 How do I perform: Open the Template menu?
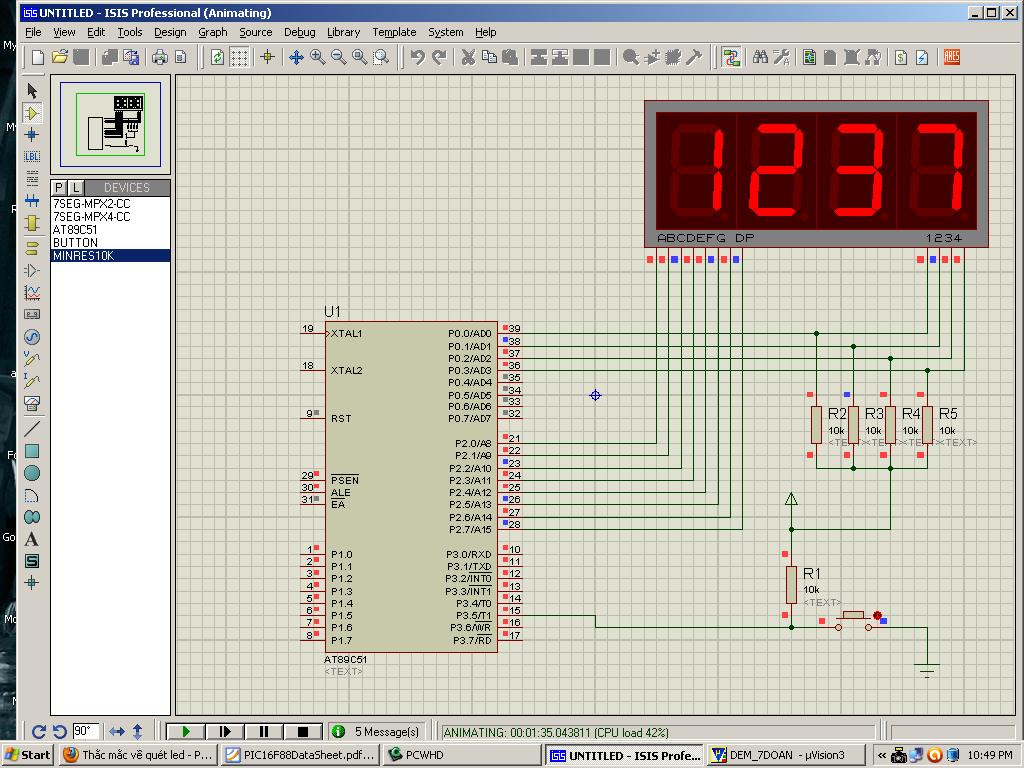[394, 32]
